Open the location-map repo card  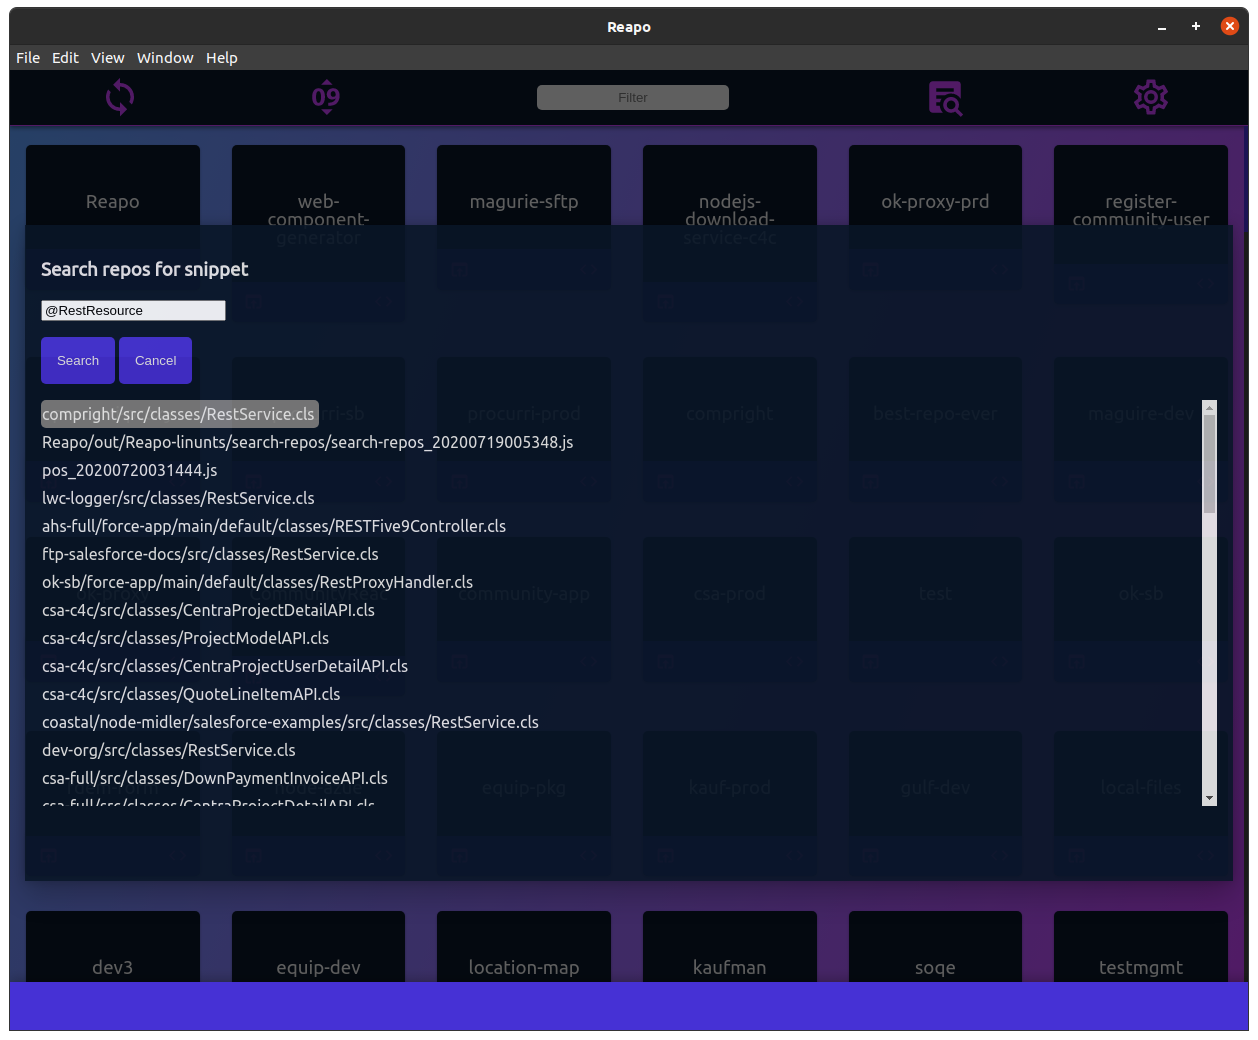click(524, 947)
